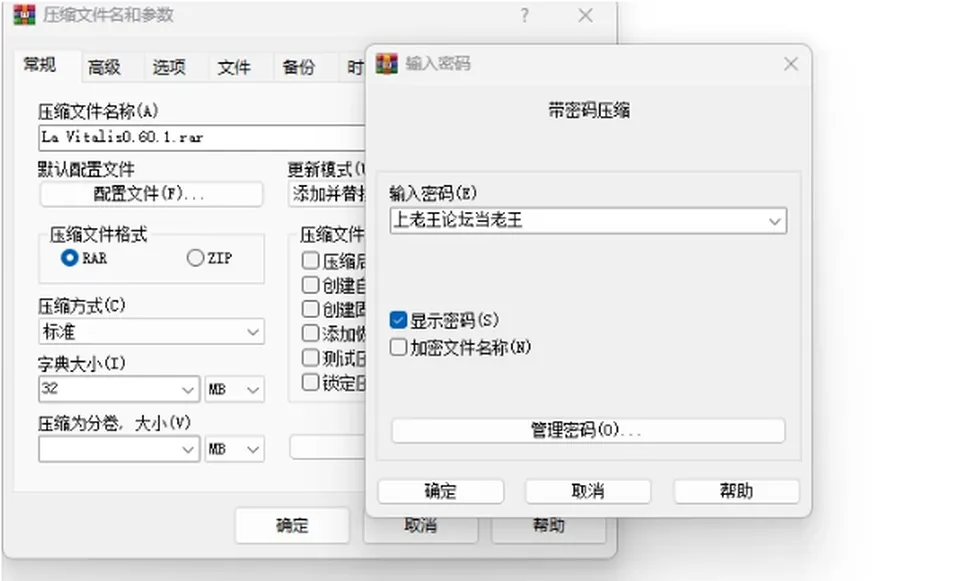The height and width of the screenshot is (581, 960).
Task: Click the WinRAR icon in password dialog title
Action: (x=386, y=64)
